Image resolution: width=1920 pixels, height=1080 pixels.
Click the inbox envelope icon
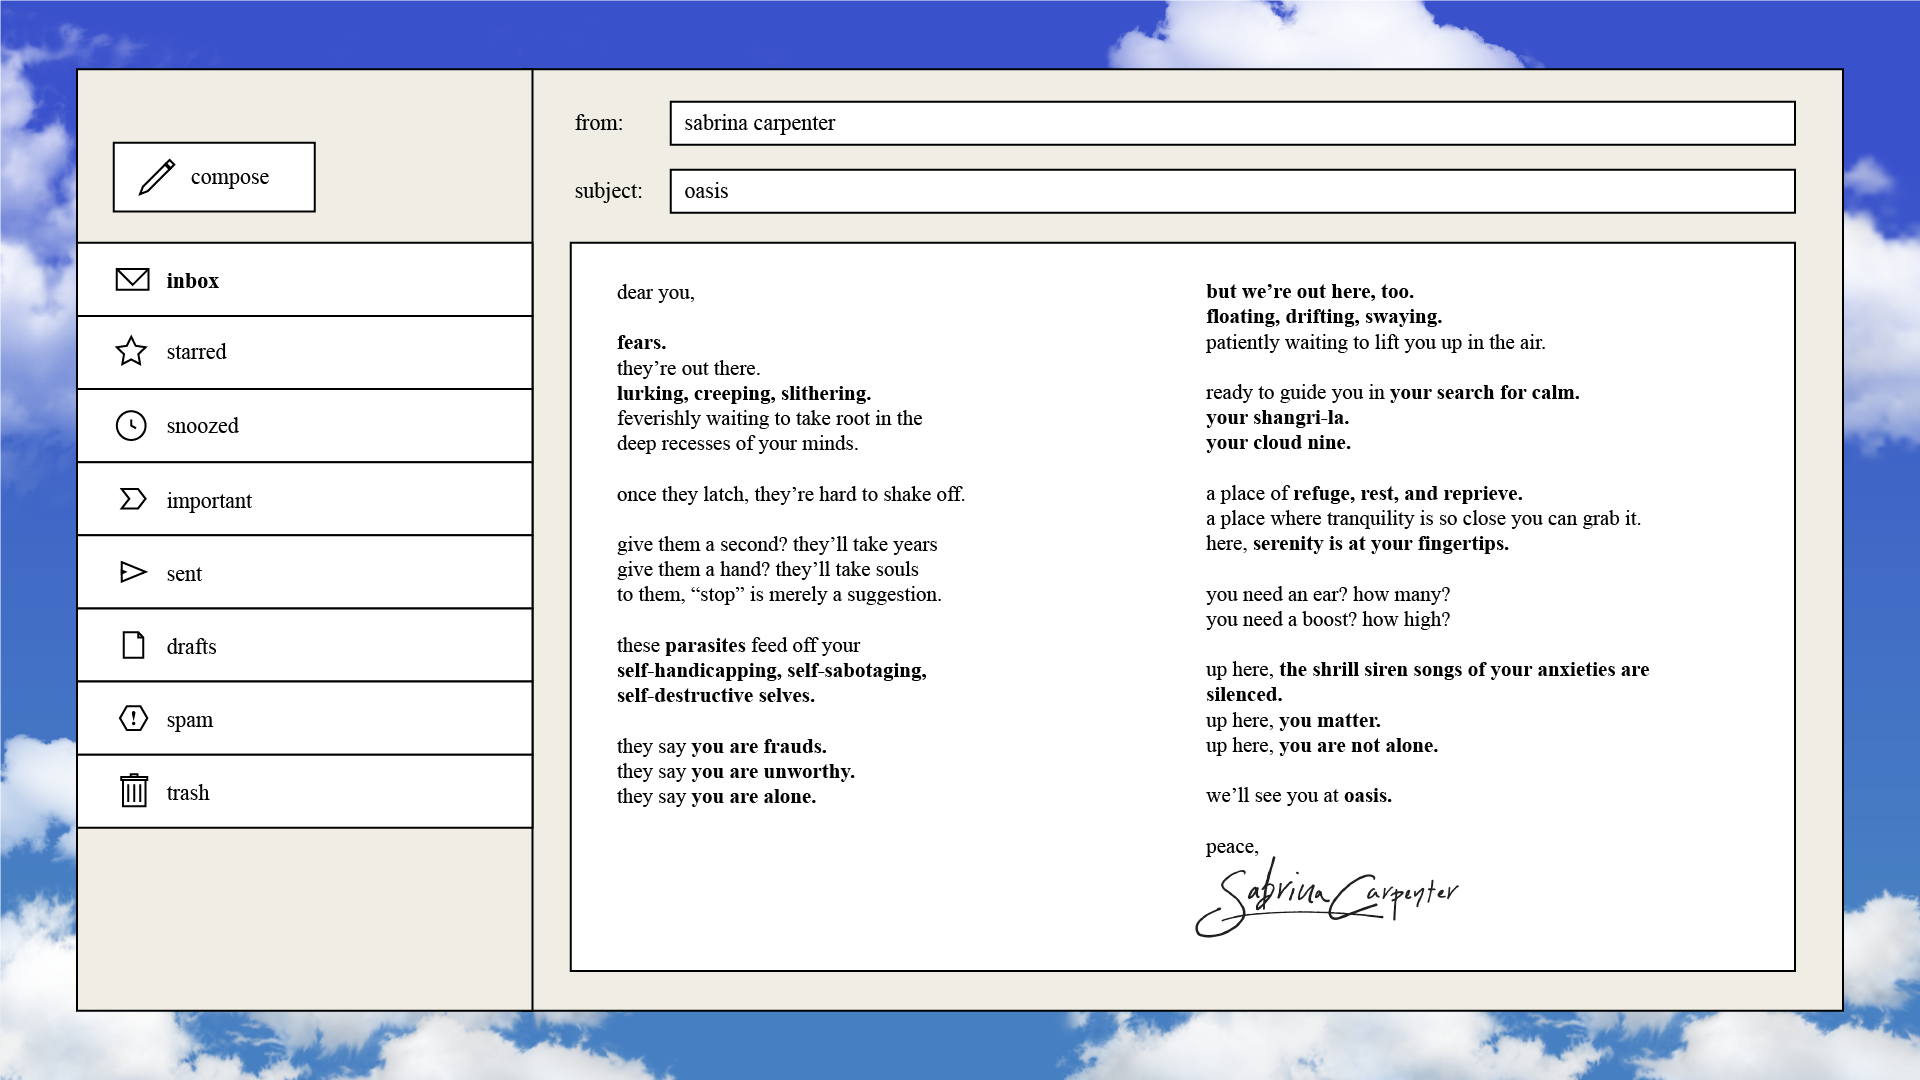click(x=132, y=280)
